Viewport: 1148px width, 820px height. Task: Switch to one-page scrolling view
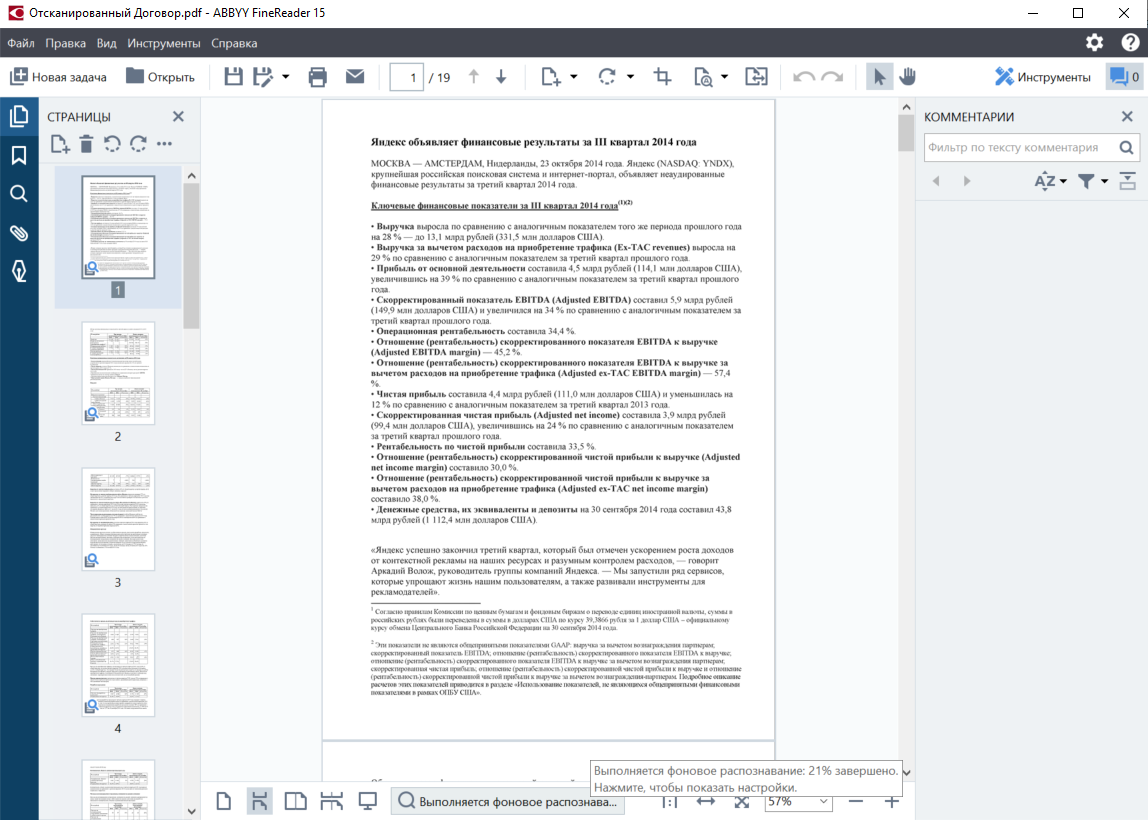pyautogui.click(x=259, y=801)
